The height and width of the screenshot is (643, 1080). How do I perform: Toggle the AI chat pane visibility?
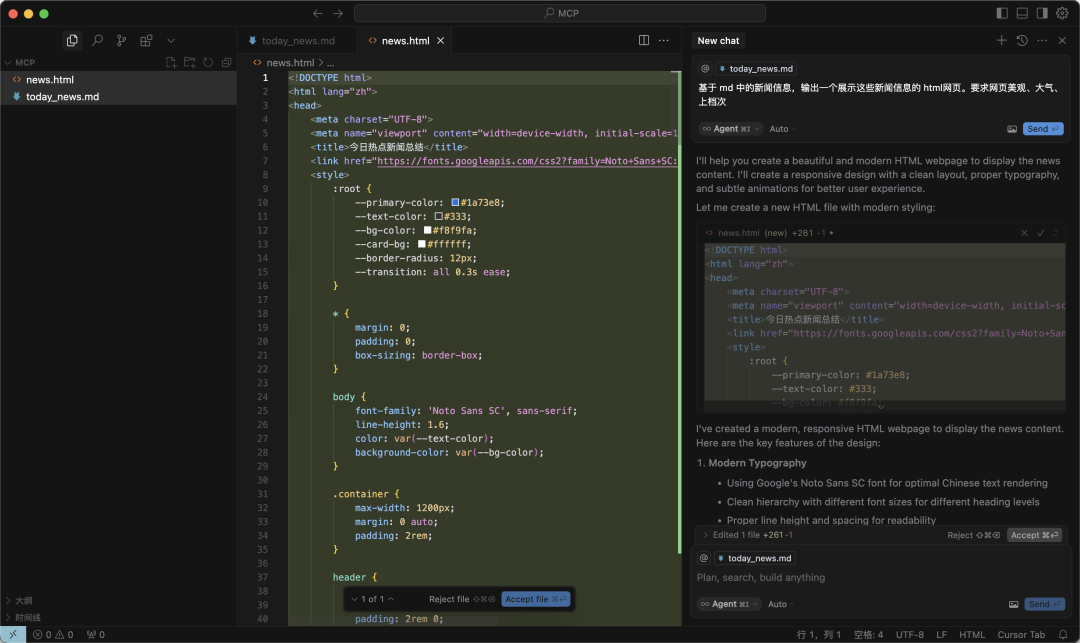tap(1042, 13)
